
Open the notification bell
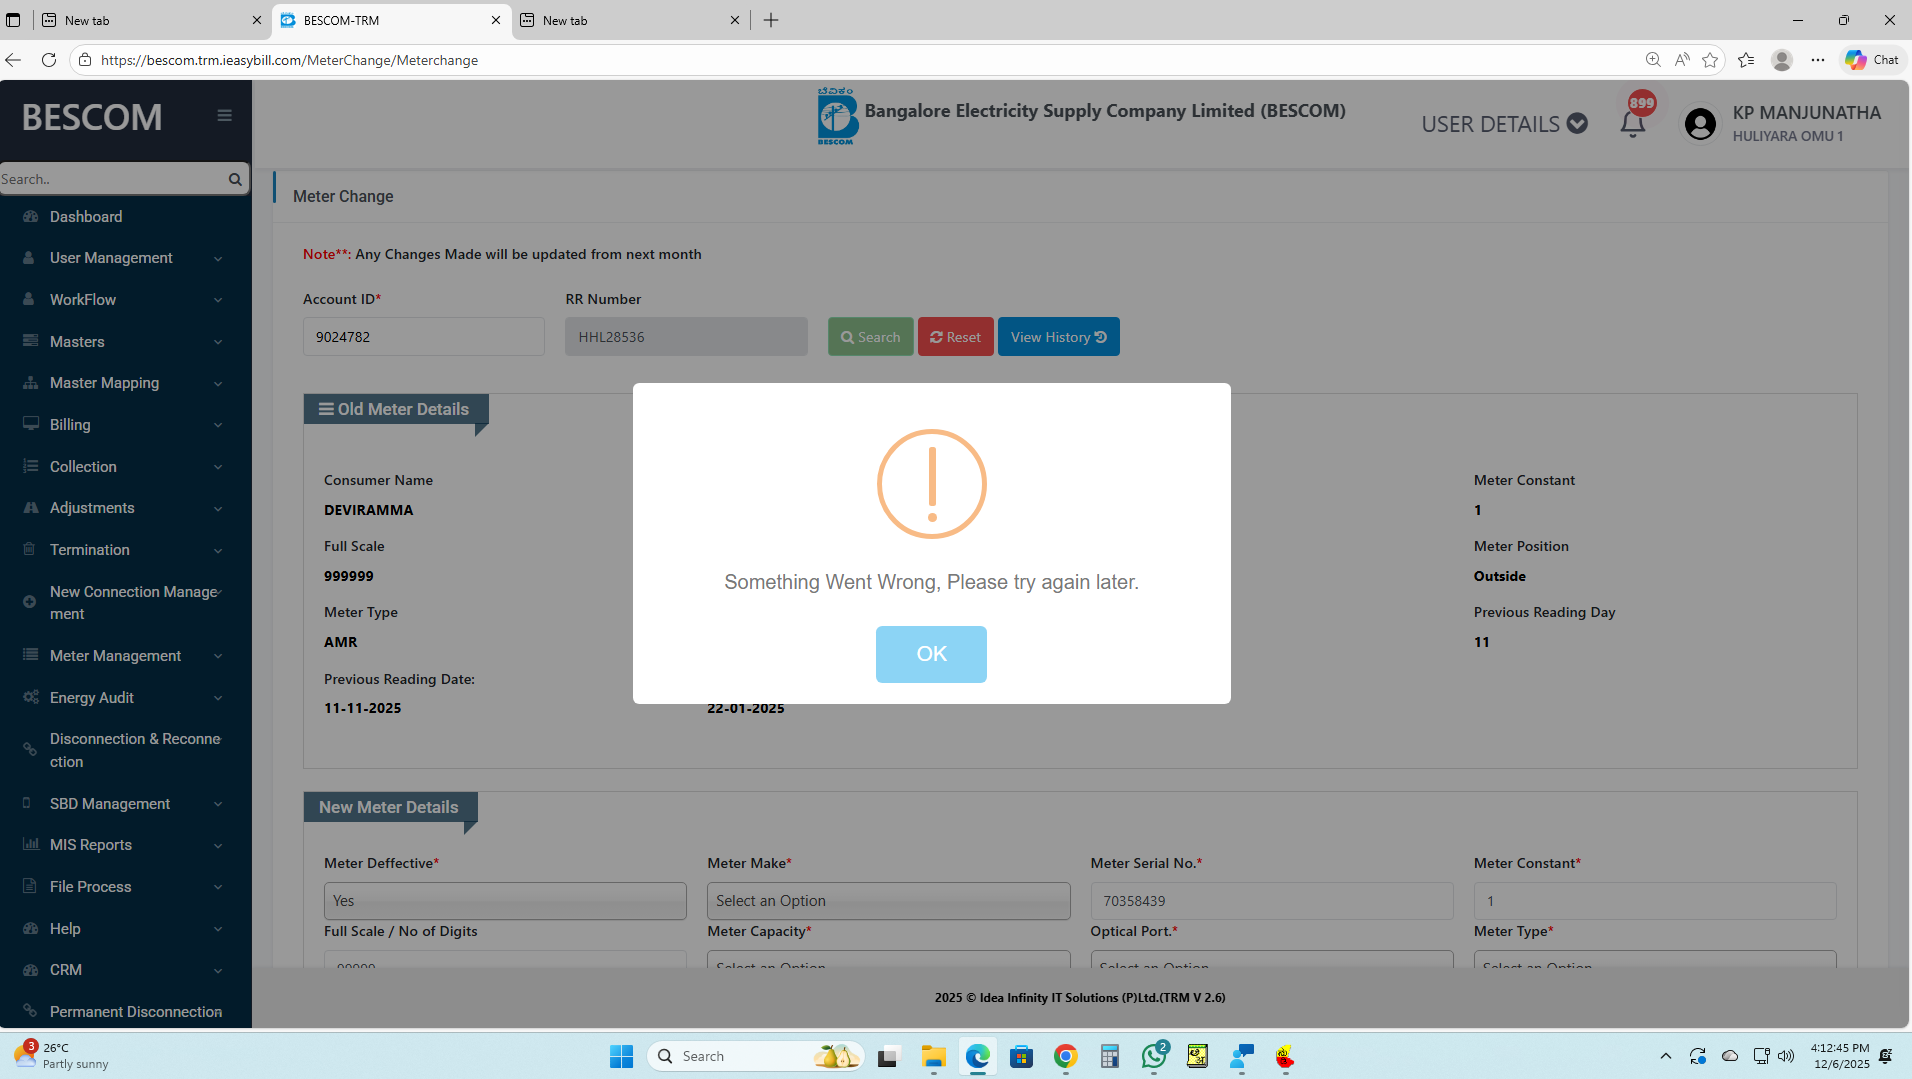(1633, 123)
